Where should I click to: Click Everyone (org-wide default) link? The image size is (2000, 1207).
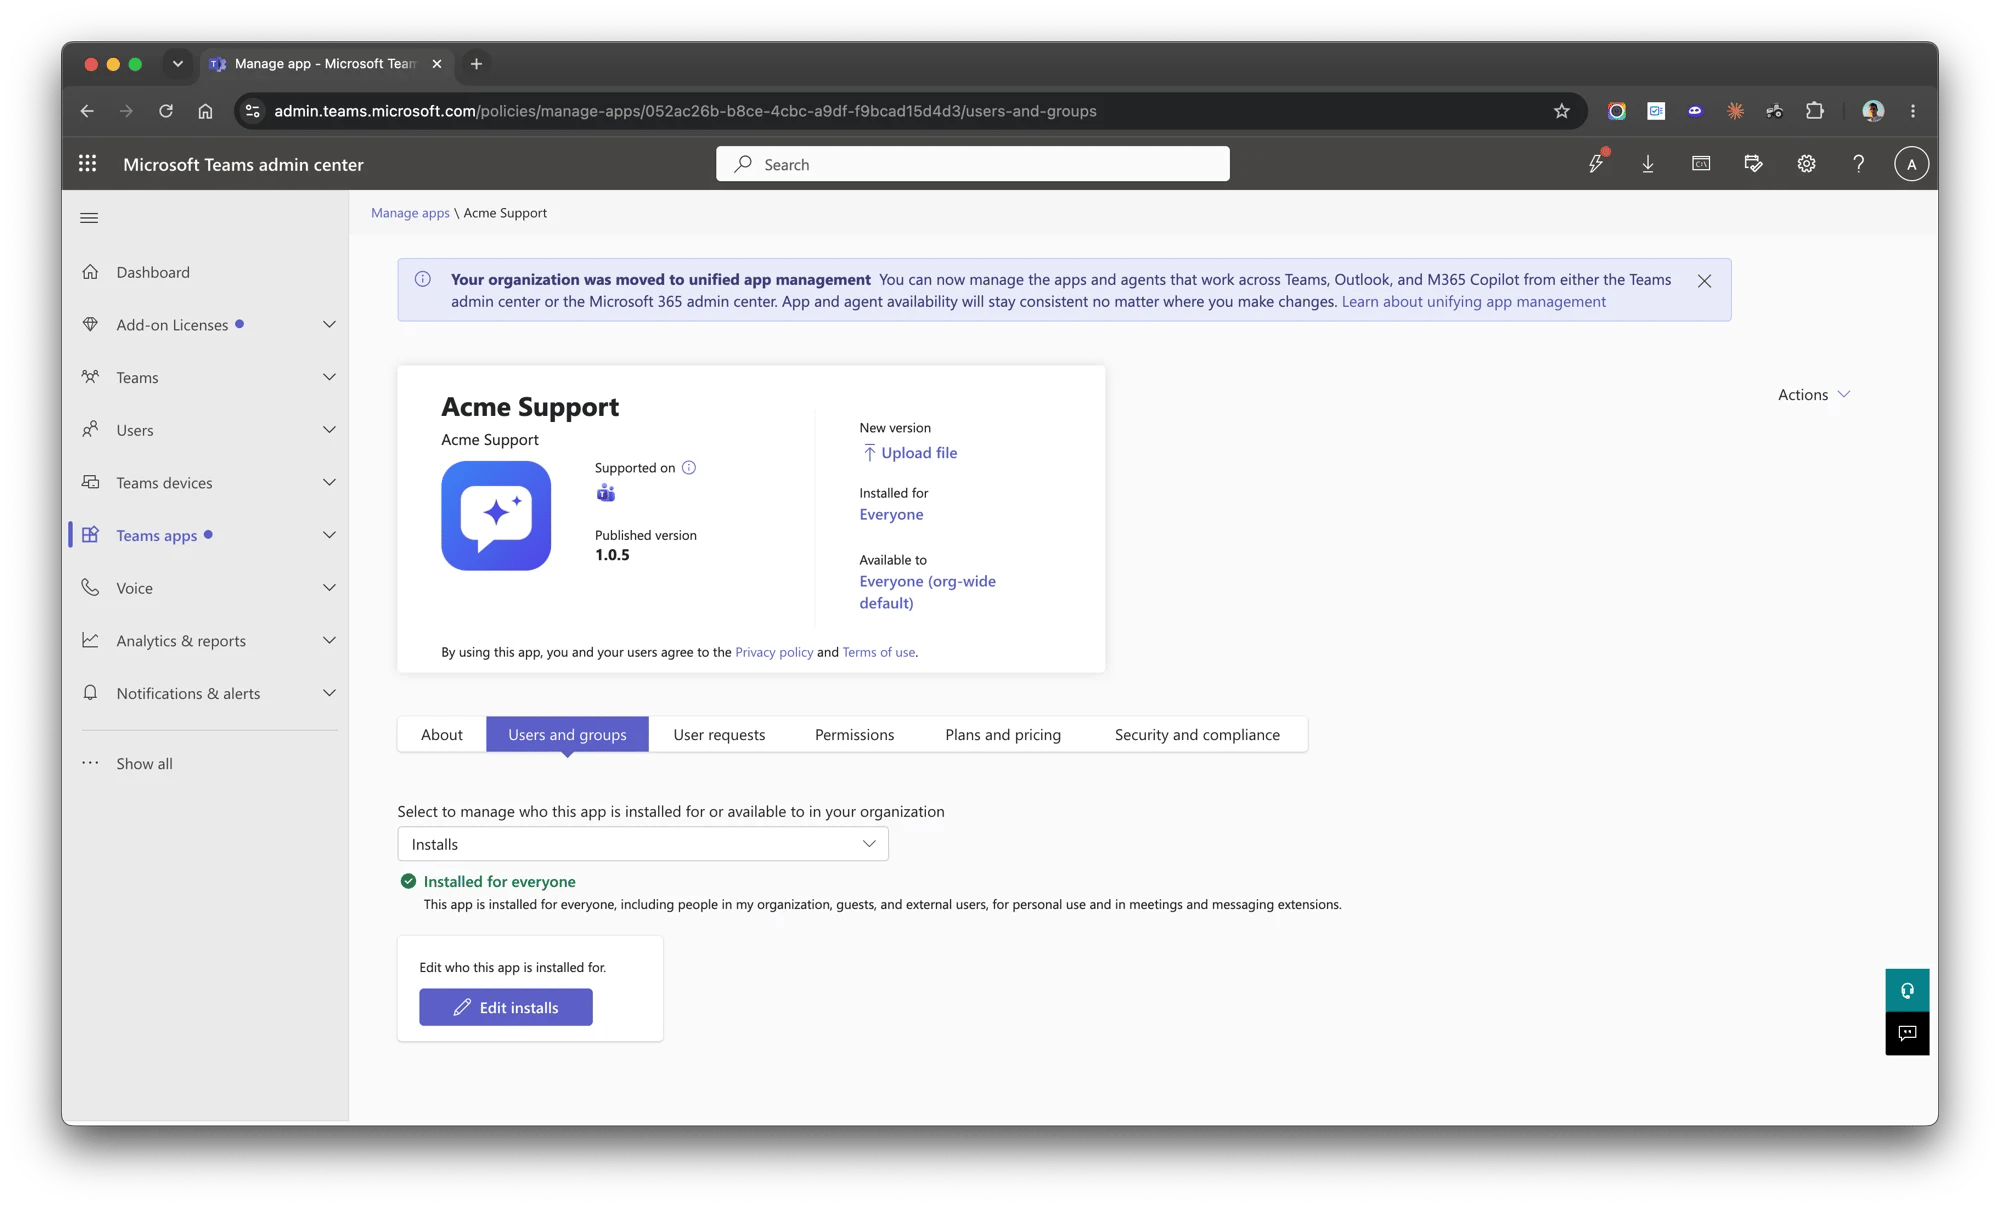click(927, 592)
